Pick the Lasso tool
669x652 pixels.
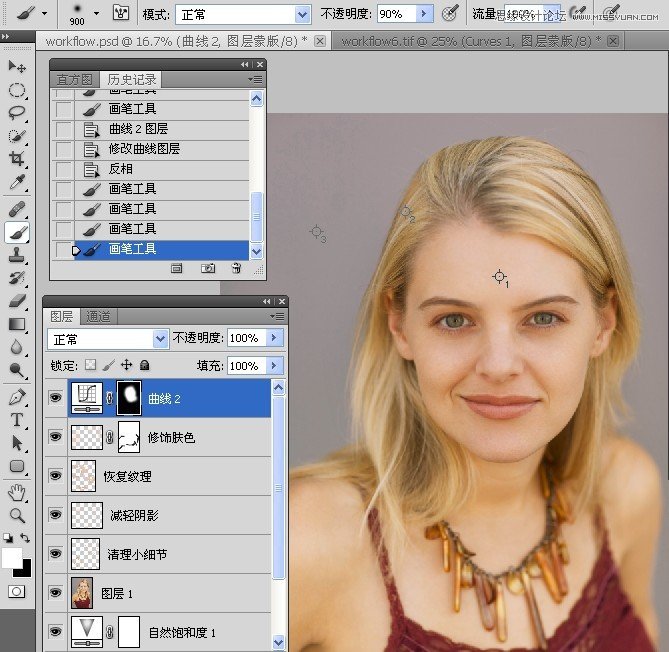tap(17, 112)
